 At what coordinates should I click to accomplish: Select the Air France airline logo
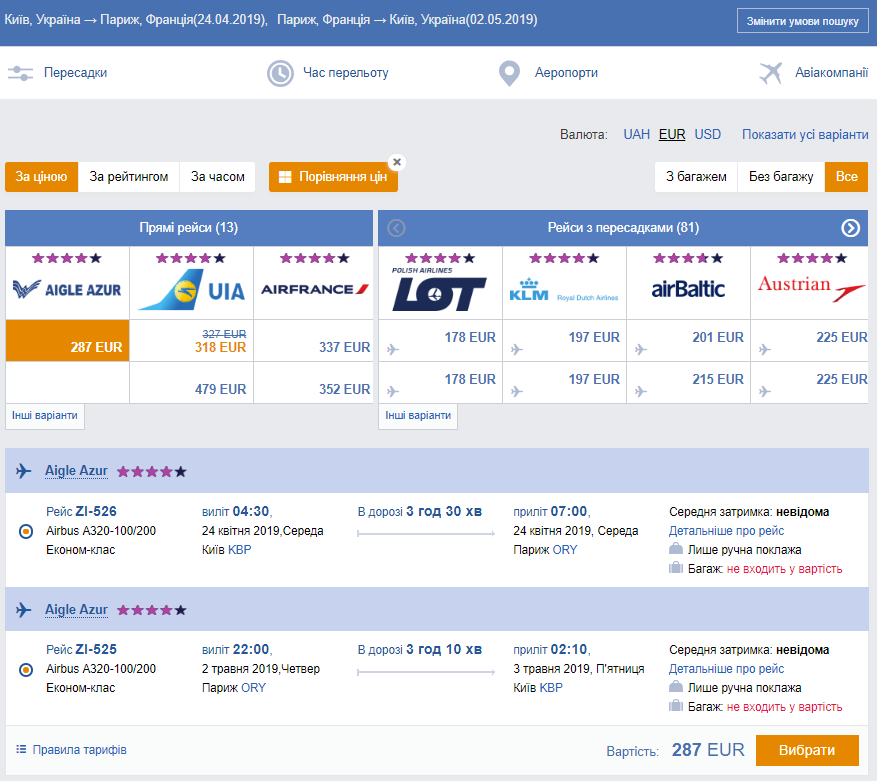315,289
